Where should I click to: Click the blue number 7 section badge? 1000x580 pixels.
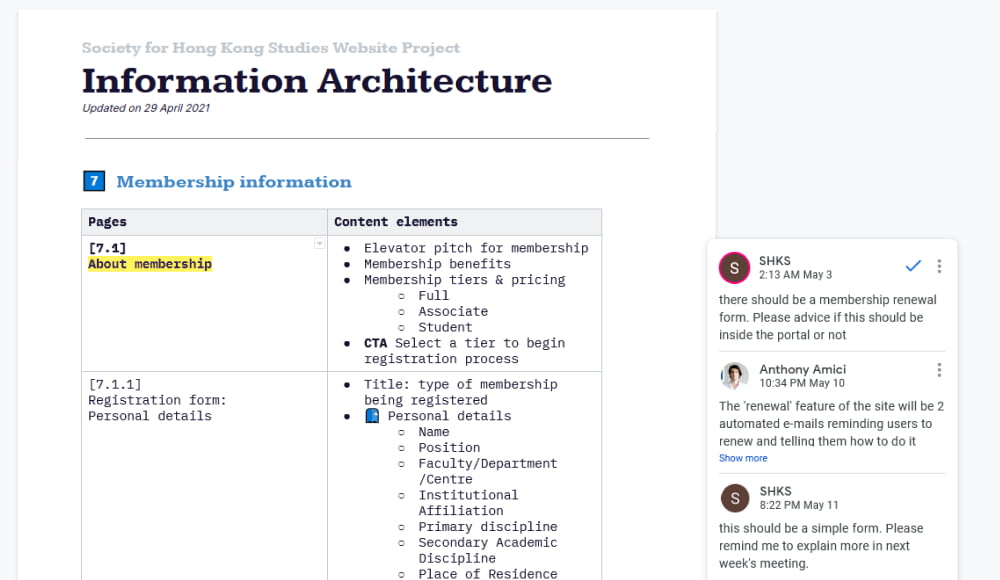[94, 181]
